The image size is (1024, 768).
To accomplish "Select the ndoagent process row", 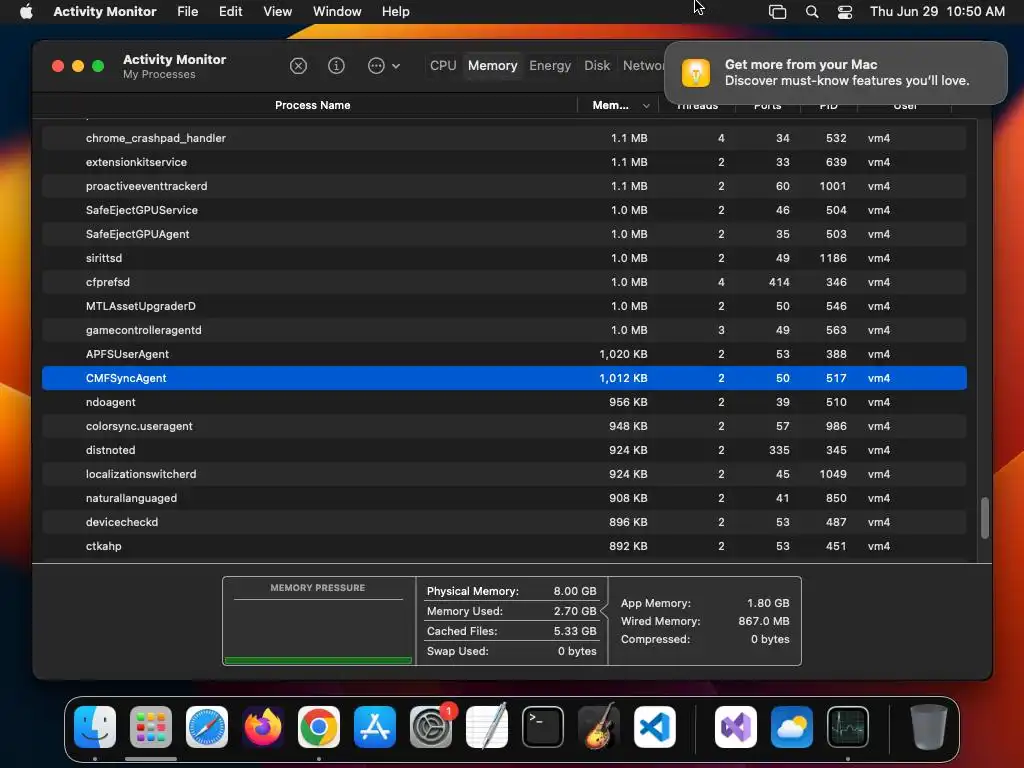I will 504,402.
